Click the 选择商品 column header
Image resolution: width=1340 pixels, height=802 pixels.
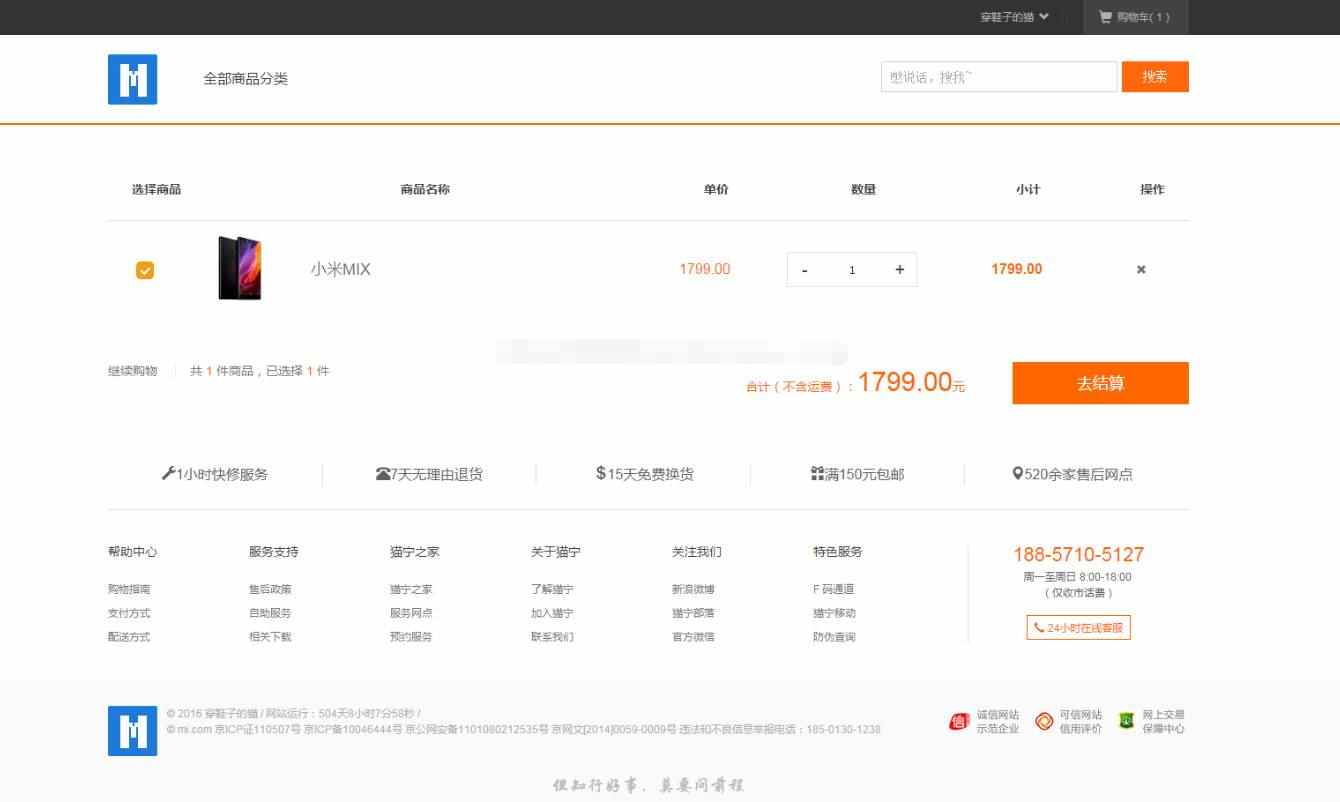coord(156,189)
